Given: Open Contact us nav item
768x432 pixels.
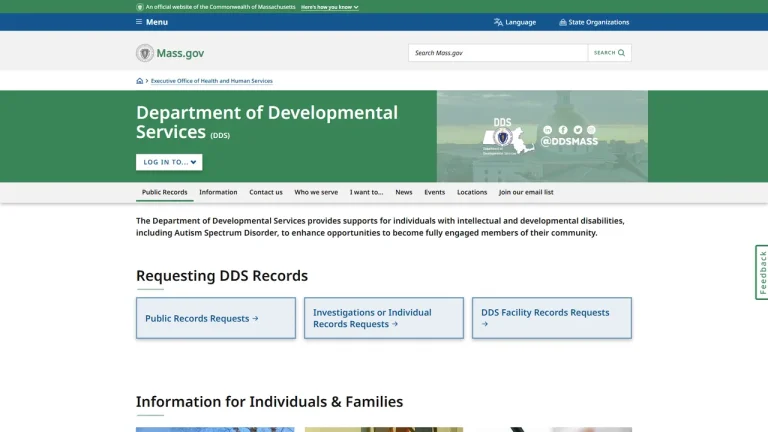Looking at the screenshot, I should click(265, 192).
